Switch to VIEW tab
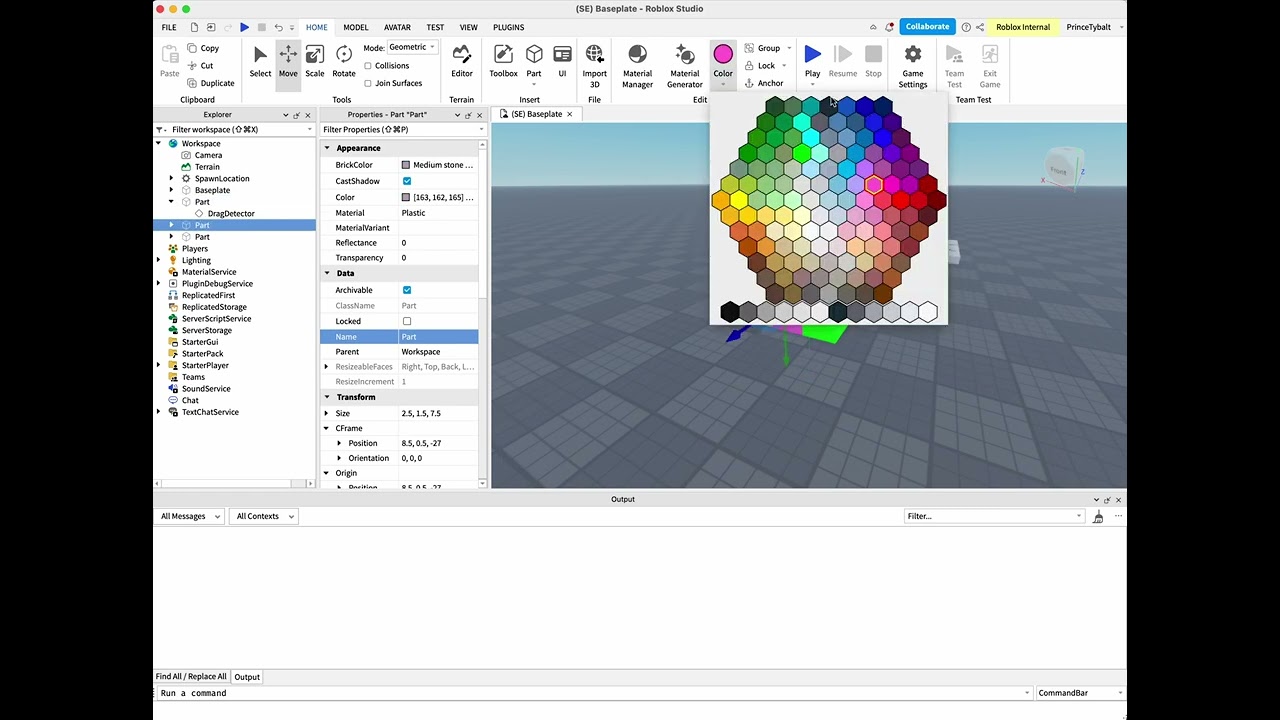The width and height of the screenshot is (1280, 720). [468, 27]
